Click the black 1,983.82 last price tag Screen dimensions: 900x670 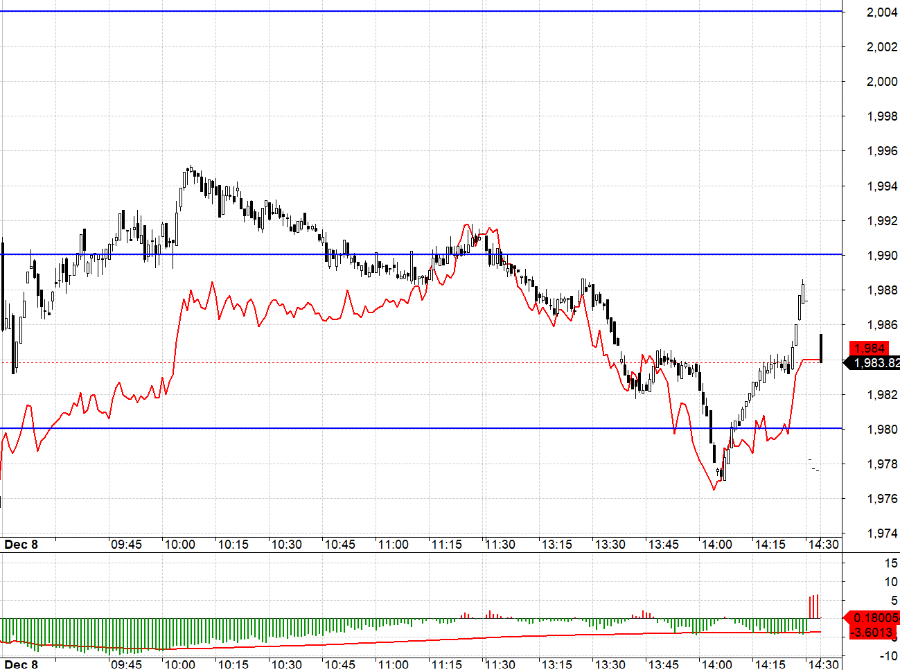(x=872, y=363)
